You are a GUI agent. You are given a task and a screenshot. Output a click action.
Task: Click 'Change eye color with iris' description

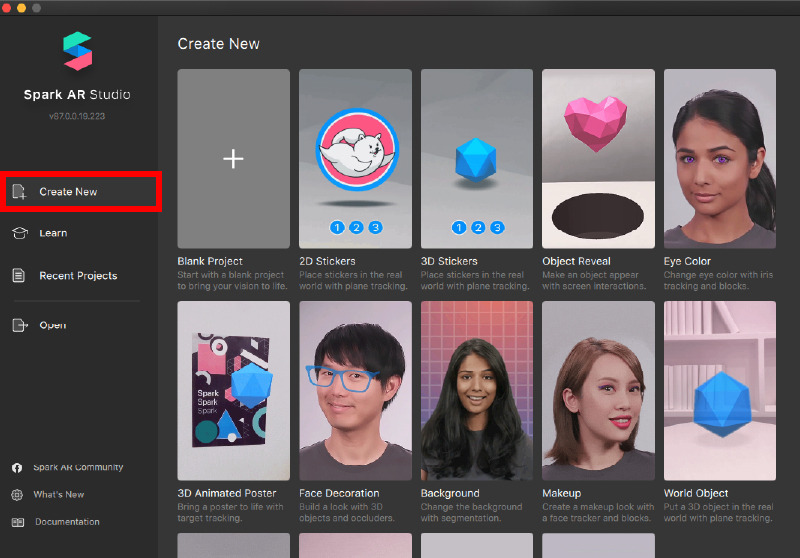718,281
